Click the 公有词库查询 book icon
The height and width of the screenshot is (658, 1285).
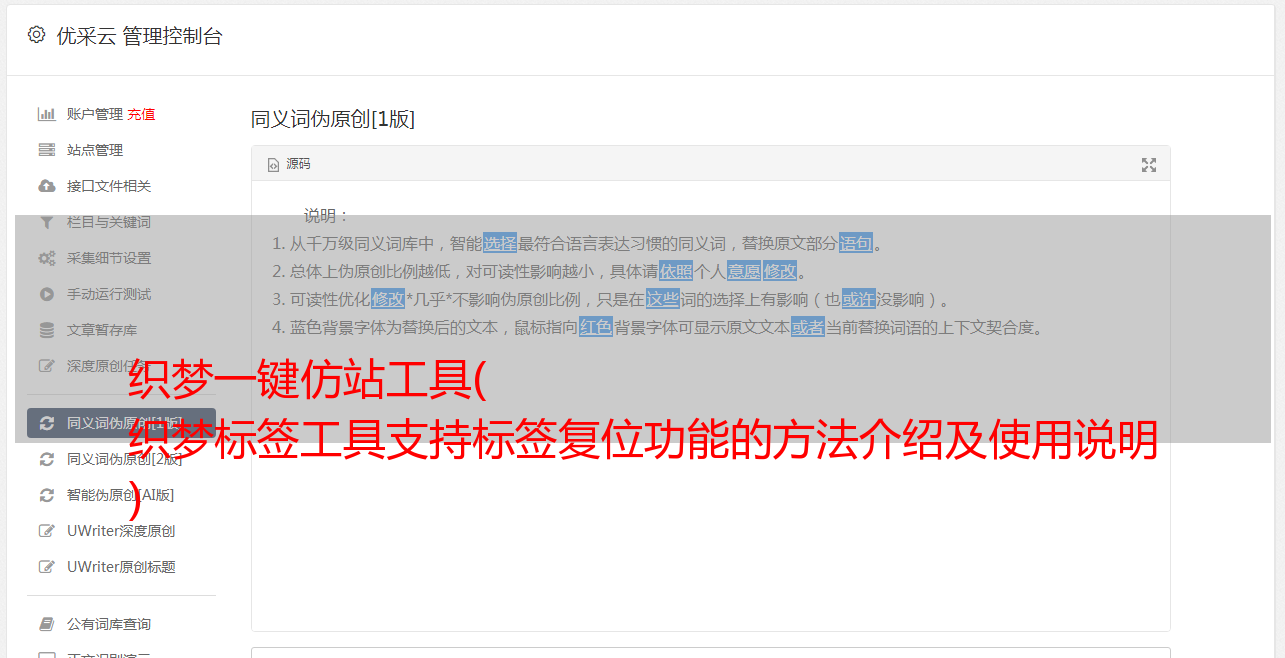click(x=46, y=624)
